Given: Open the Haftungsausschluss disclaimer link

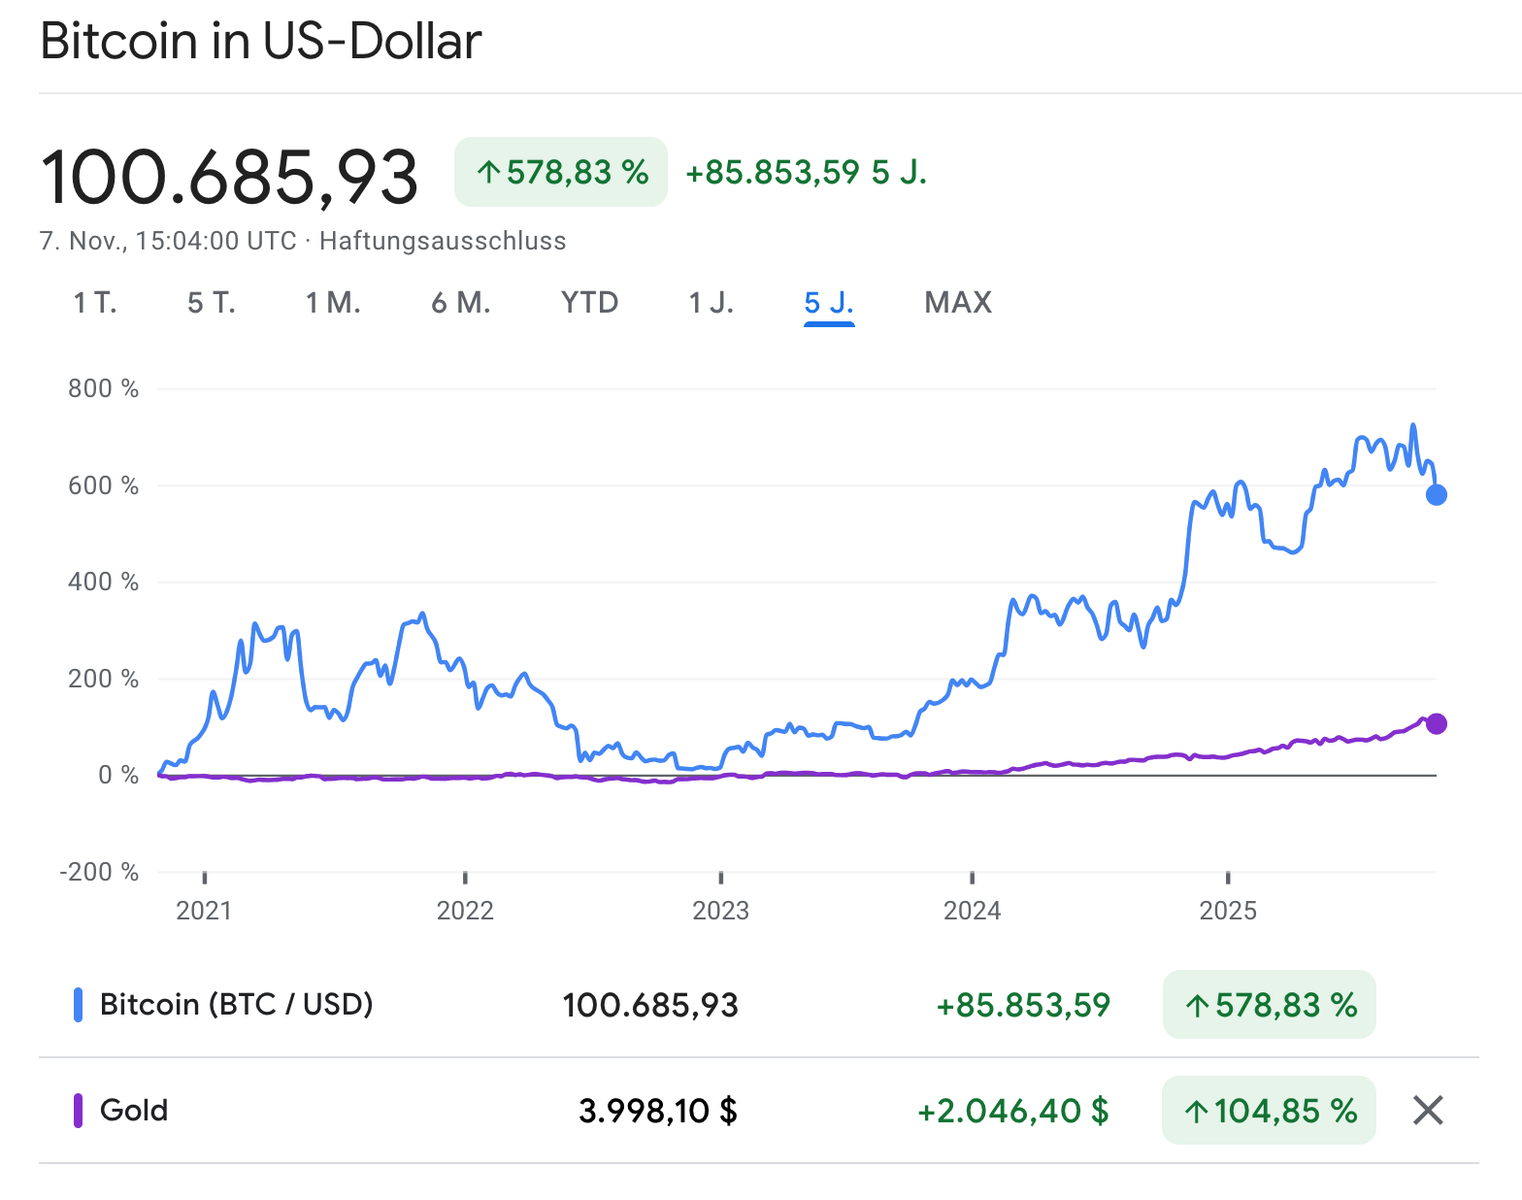Looking at the screenshot, I should 443,241.
